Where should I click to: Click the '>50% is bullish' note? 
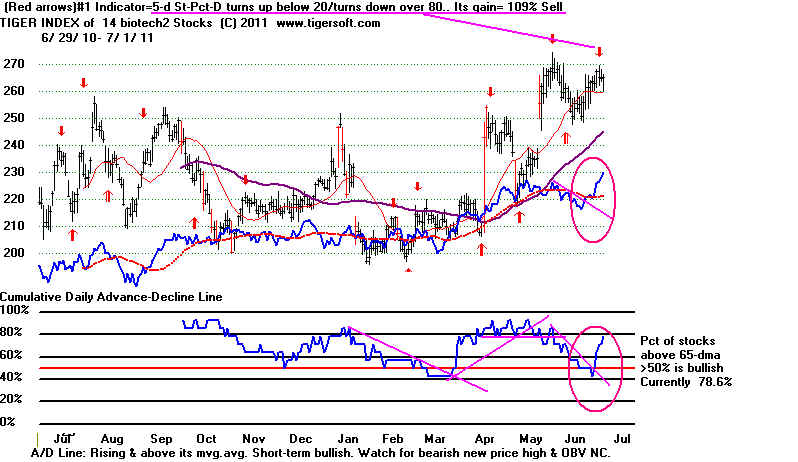tap(681, 368)
